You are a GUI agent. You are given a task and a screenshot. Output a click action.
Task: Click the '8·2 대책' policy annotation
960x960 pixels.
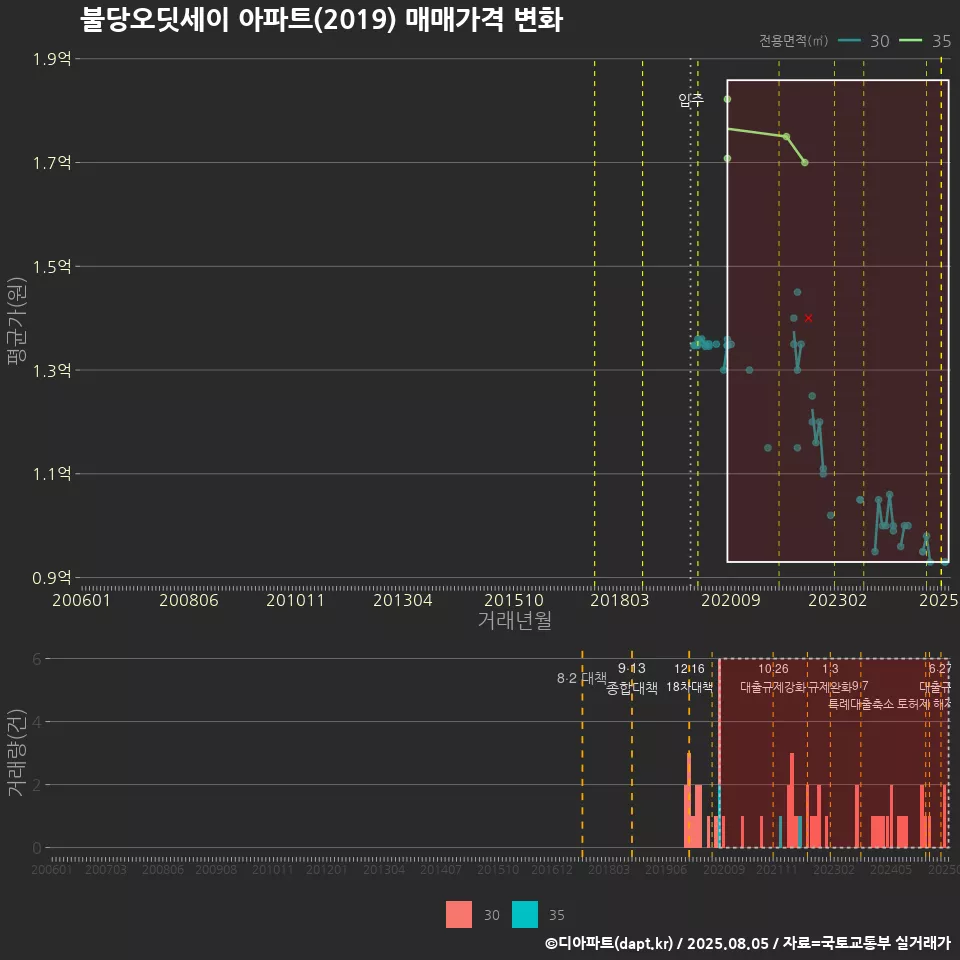[x=581, y=678]
